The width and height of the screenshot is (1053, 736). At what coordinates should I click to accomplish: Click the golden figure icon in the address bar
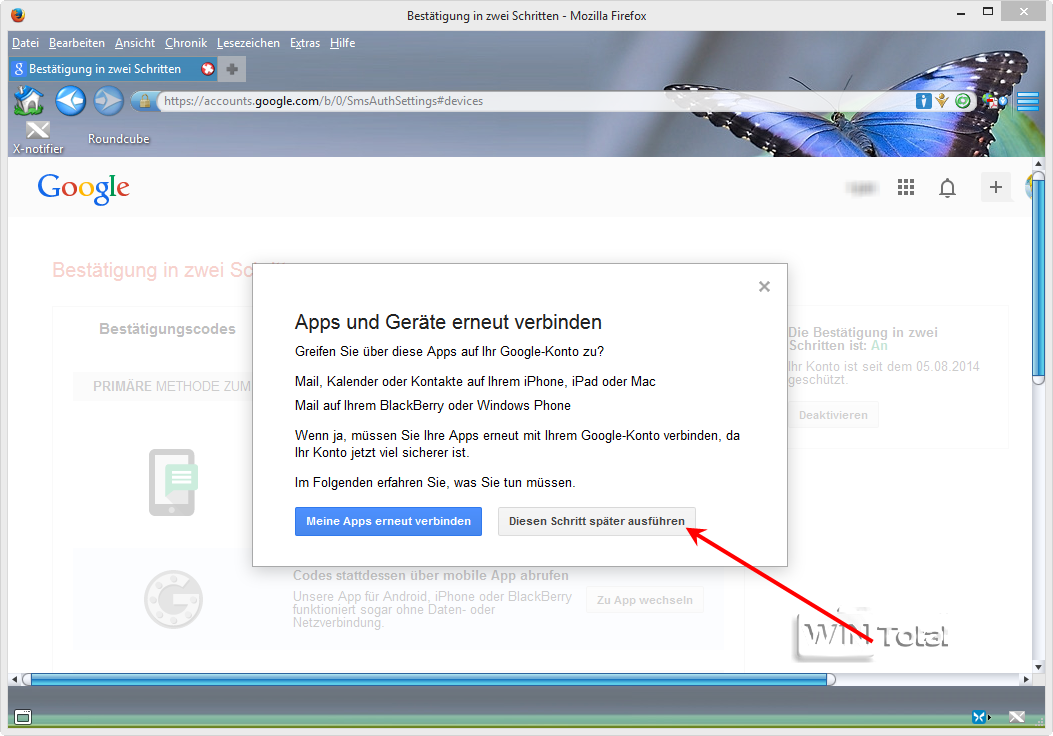[942, 101]
